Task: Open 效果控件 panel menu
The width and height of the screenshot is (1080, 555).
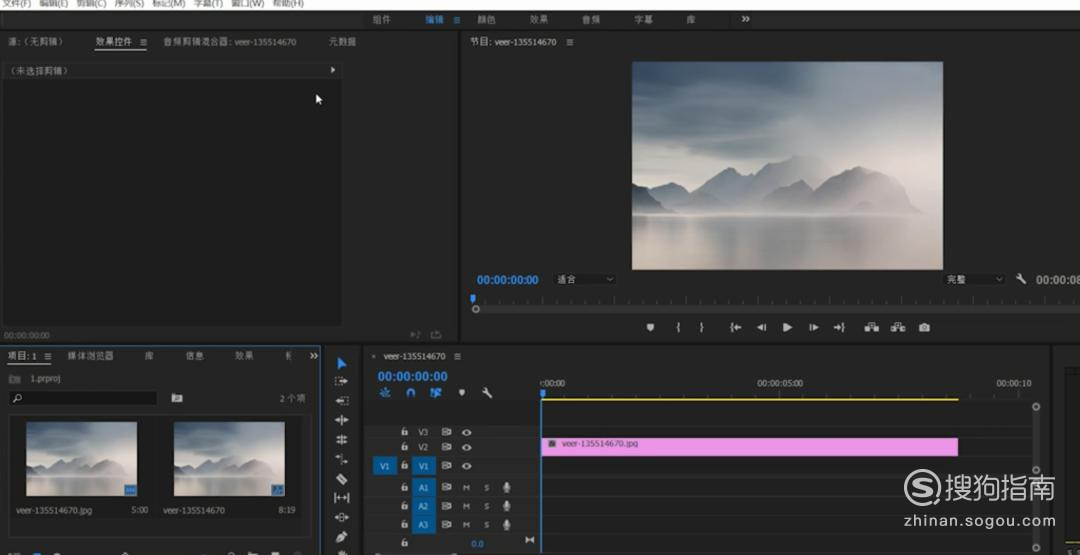Action: (143, 42)
